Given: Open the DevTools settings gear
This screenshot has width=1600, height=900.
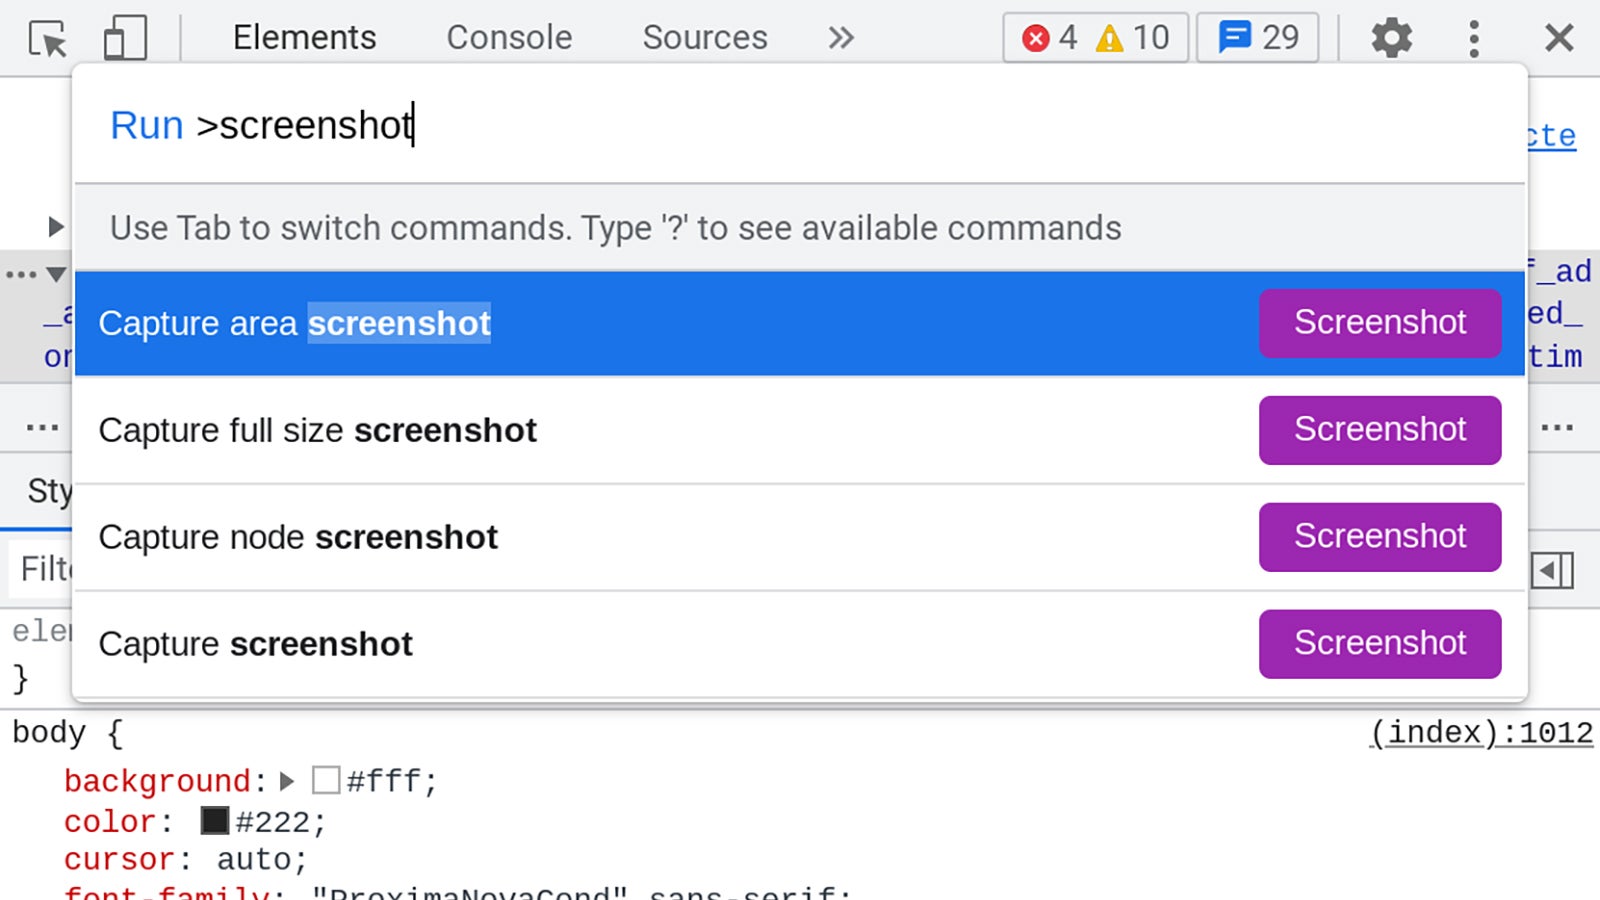Looking at the screenshot, I should [1392, 37].
